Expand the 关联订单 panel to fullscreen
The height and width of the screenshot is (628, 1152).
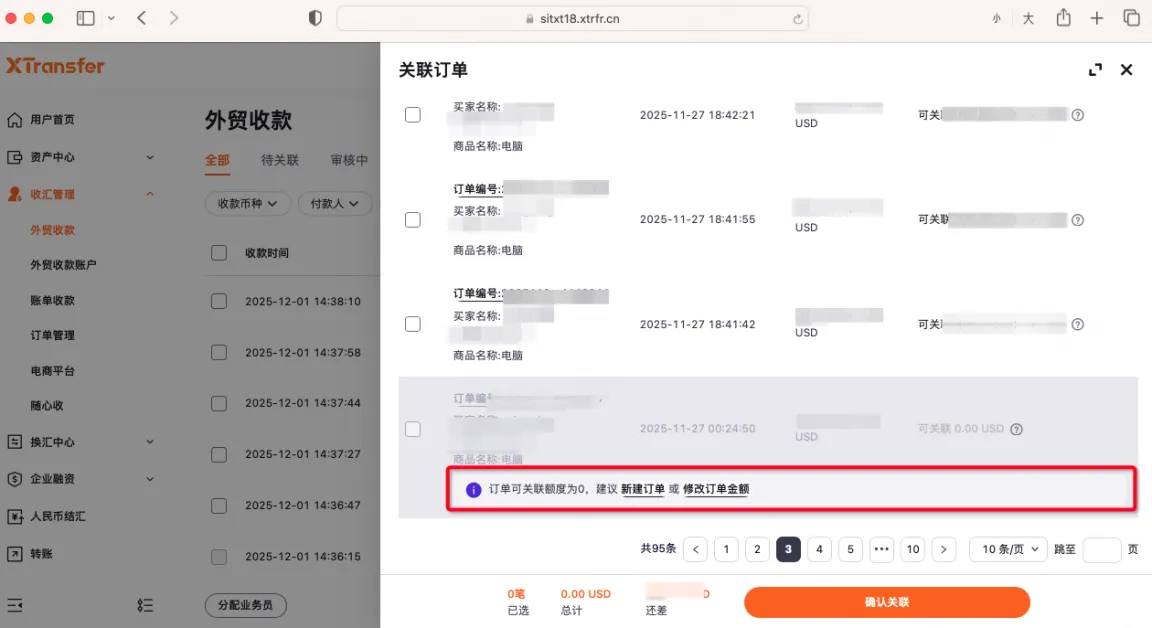tap(1095, 70)
